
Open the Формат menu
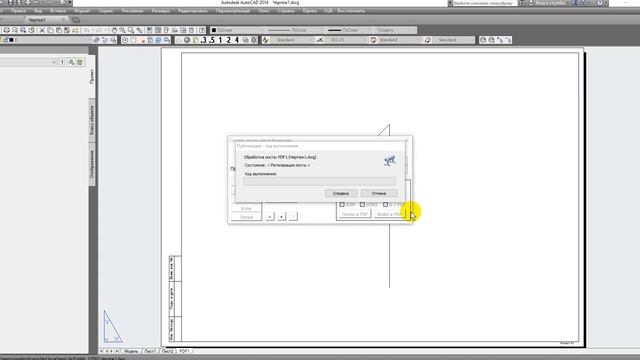[x=82, y=11]
